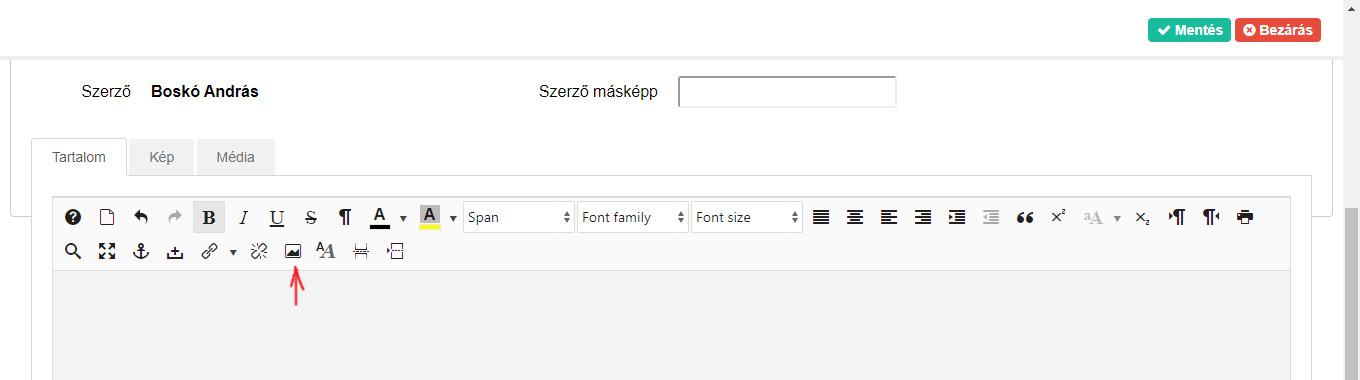The width and height of the screenshot is (1360, 380).
Task: Toggle Bold formatting
Action: (x=209, y=217)
